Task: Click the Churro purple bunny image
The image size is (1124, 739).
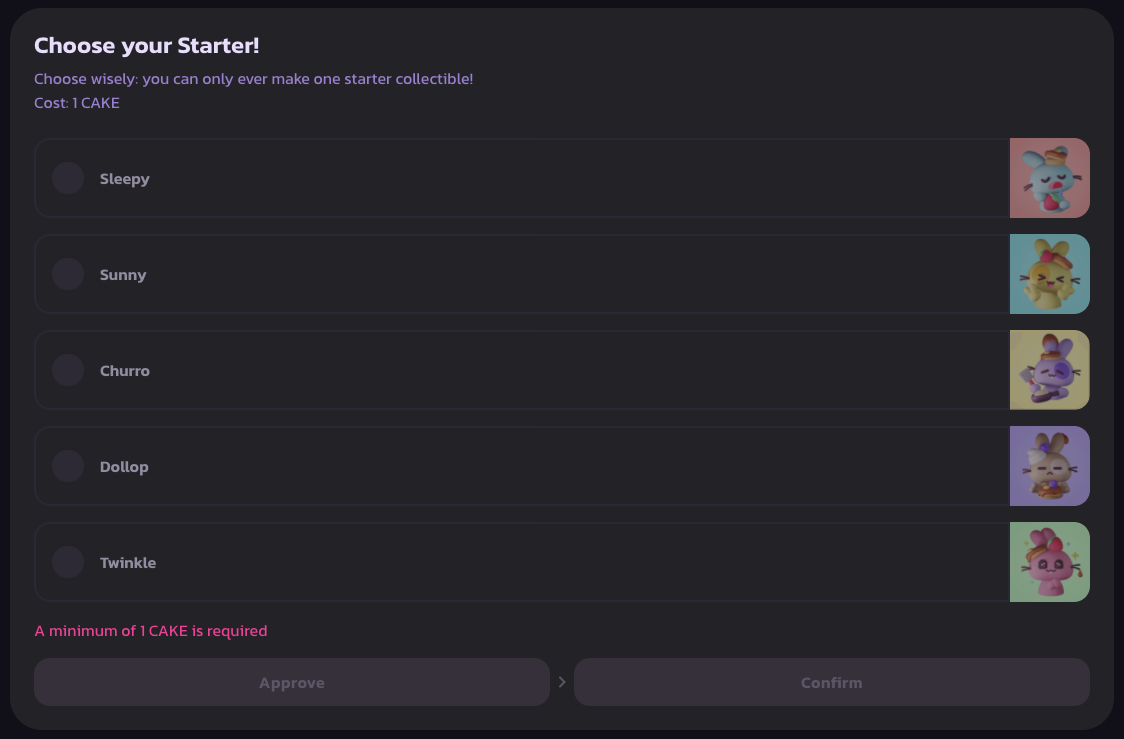Action: pos(1049,370)
